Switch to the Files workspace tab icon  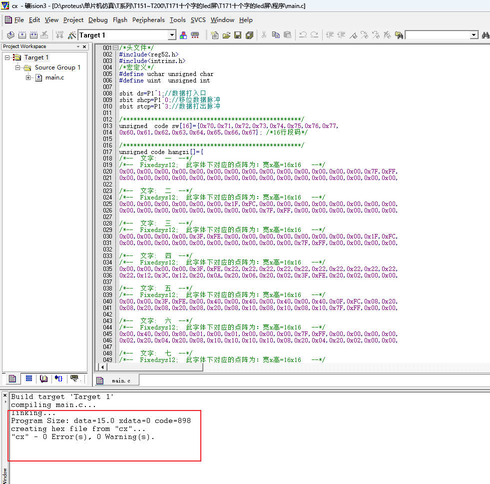12,379
